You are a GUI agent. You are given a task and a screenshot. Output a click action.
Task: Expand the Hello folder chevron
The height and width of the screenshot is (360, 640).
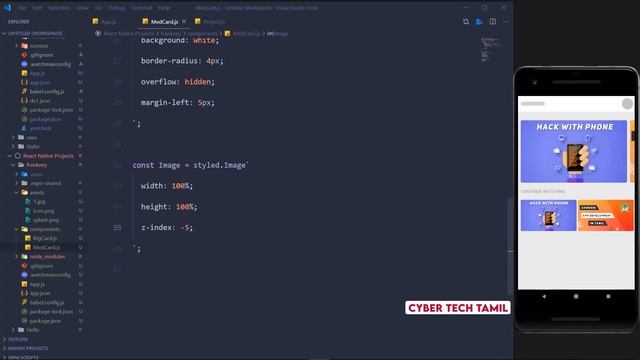[13, 330]
